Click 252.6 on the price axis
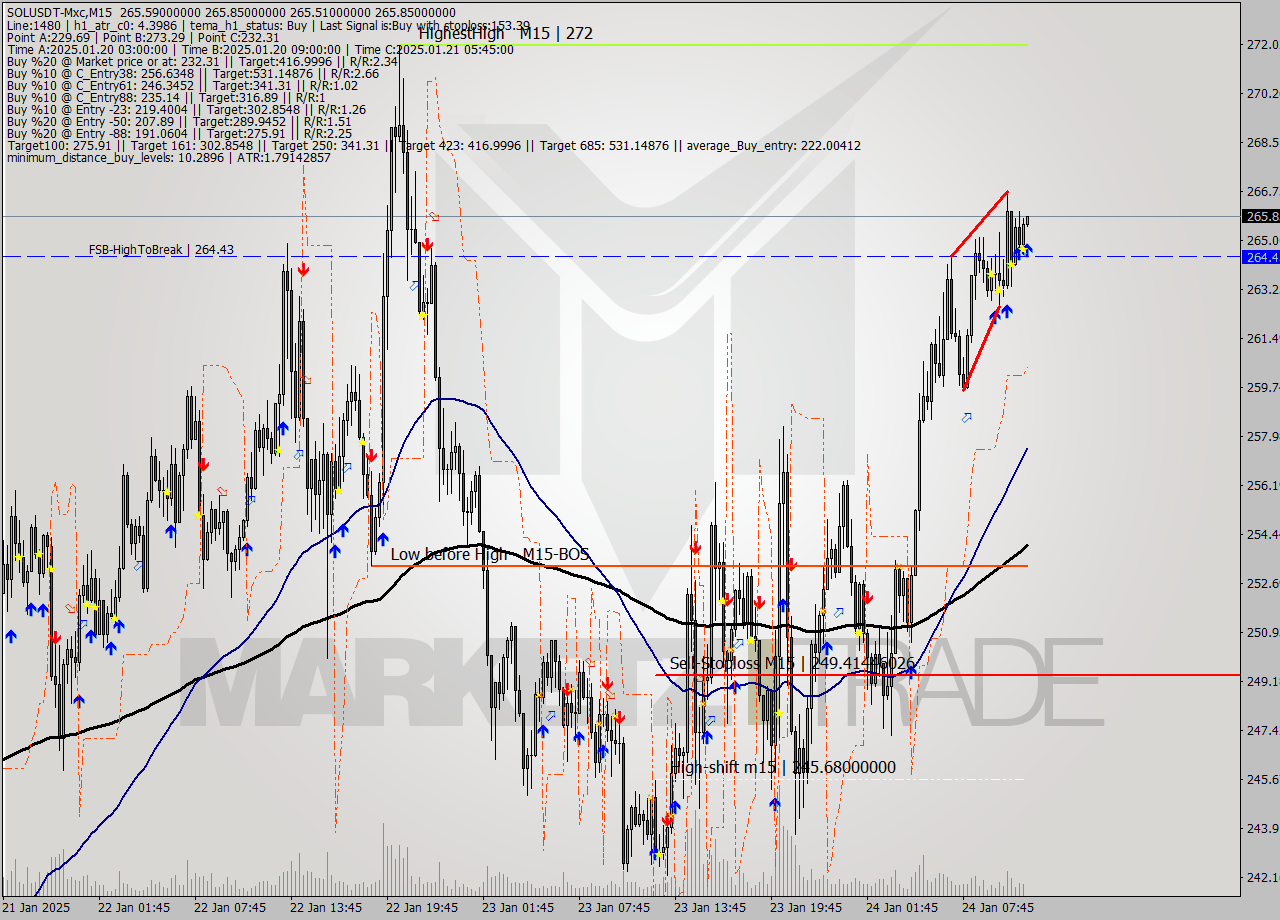 click(1261, 583)
